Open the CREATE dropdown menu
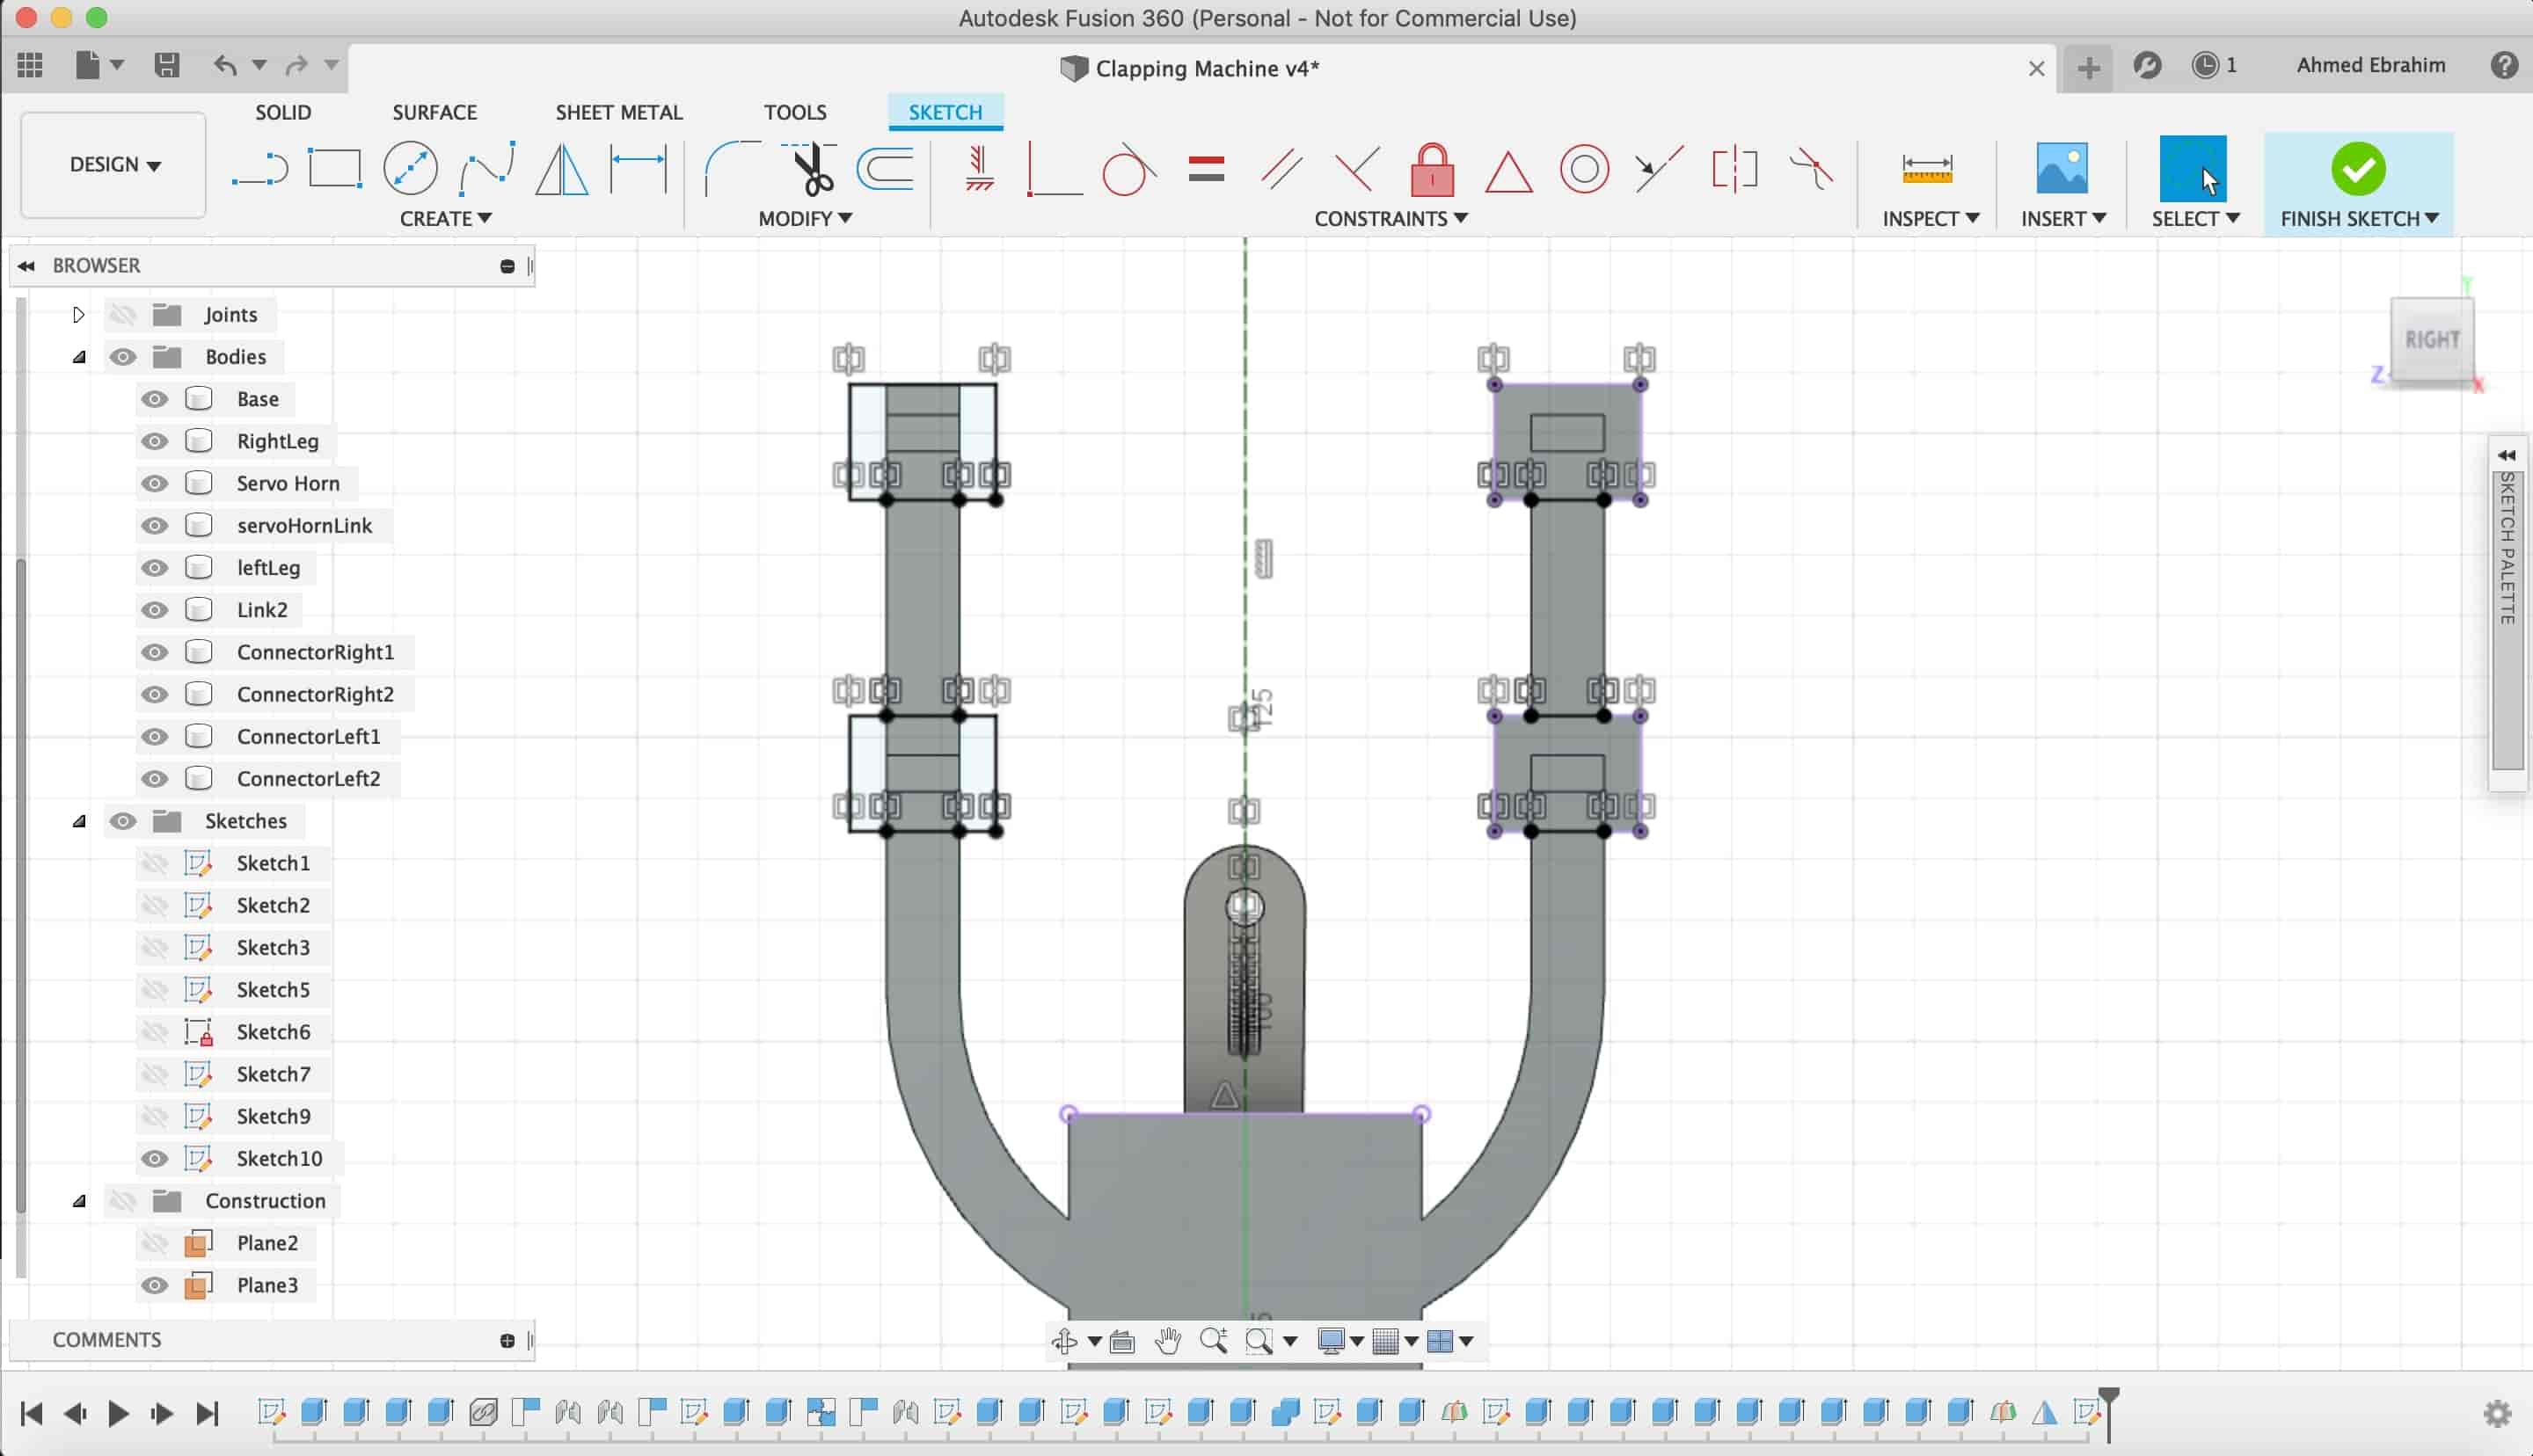The image size is (2533, 1456). coord(445,218)
